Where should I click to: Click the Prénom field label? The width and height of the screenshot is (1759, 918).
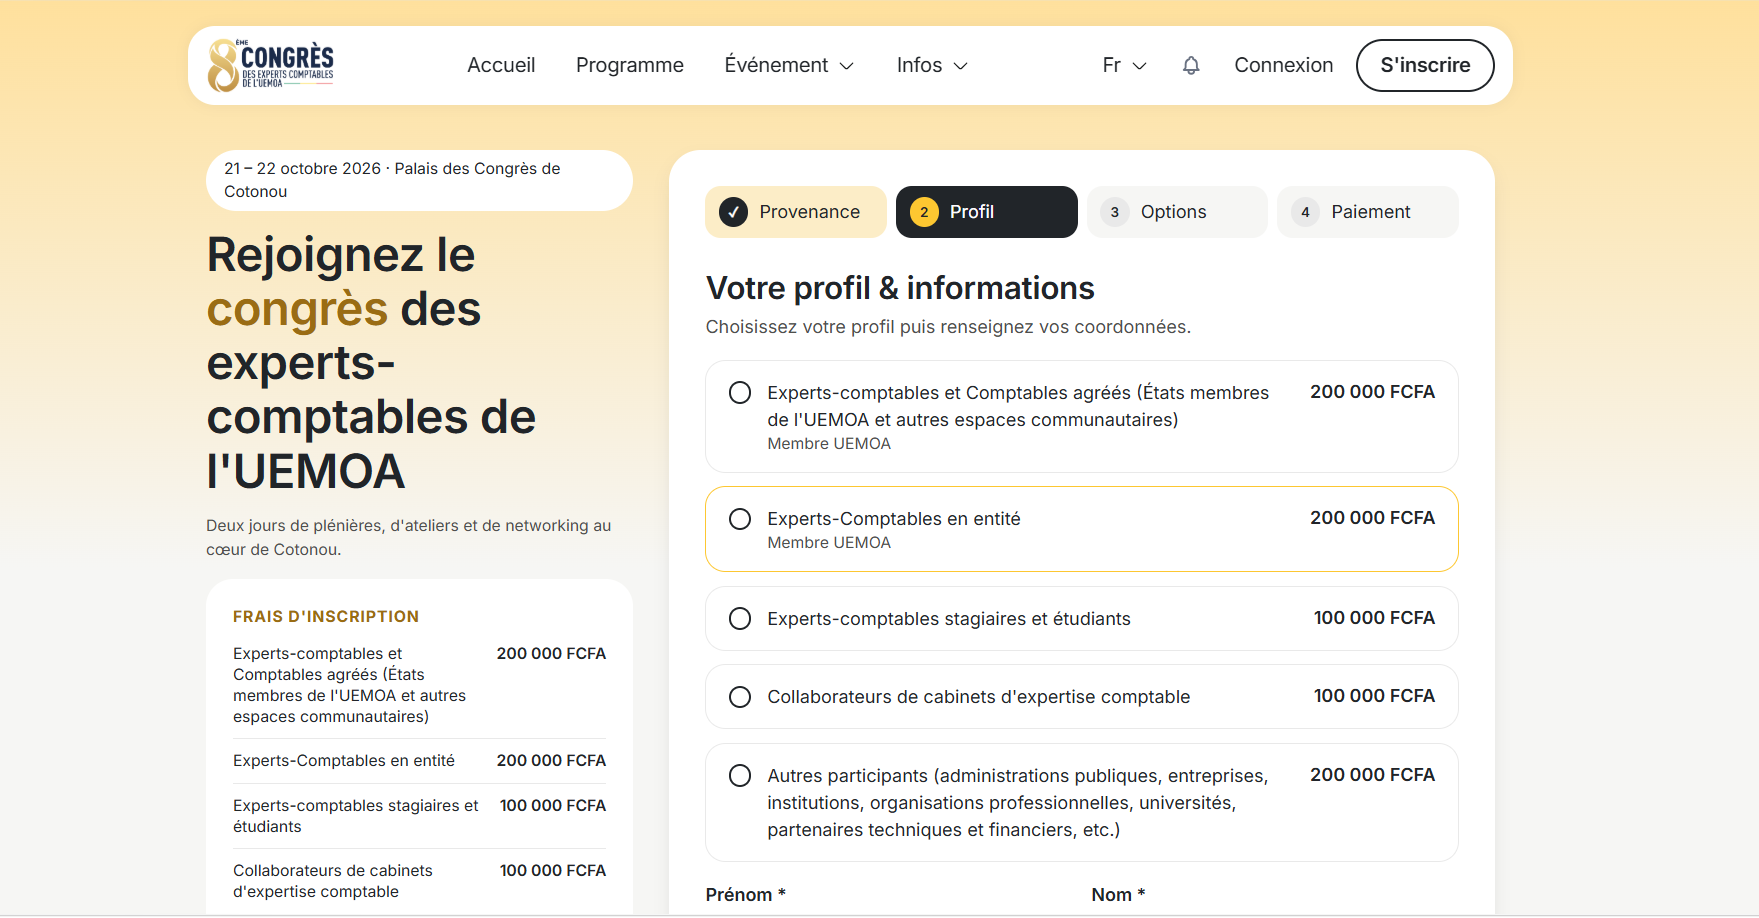745,895
